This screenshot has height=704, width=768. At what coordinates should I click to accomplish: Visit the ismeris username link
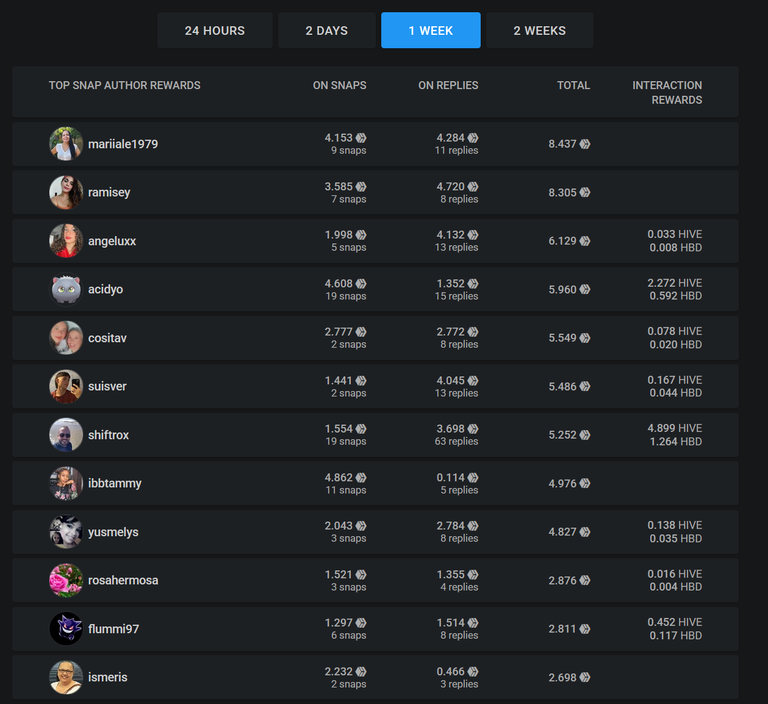(x=108, y=678)
